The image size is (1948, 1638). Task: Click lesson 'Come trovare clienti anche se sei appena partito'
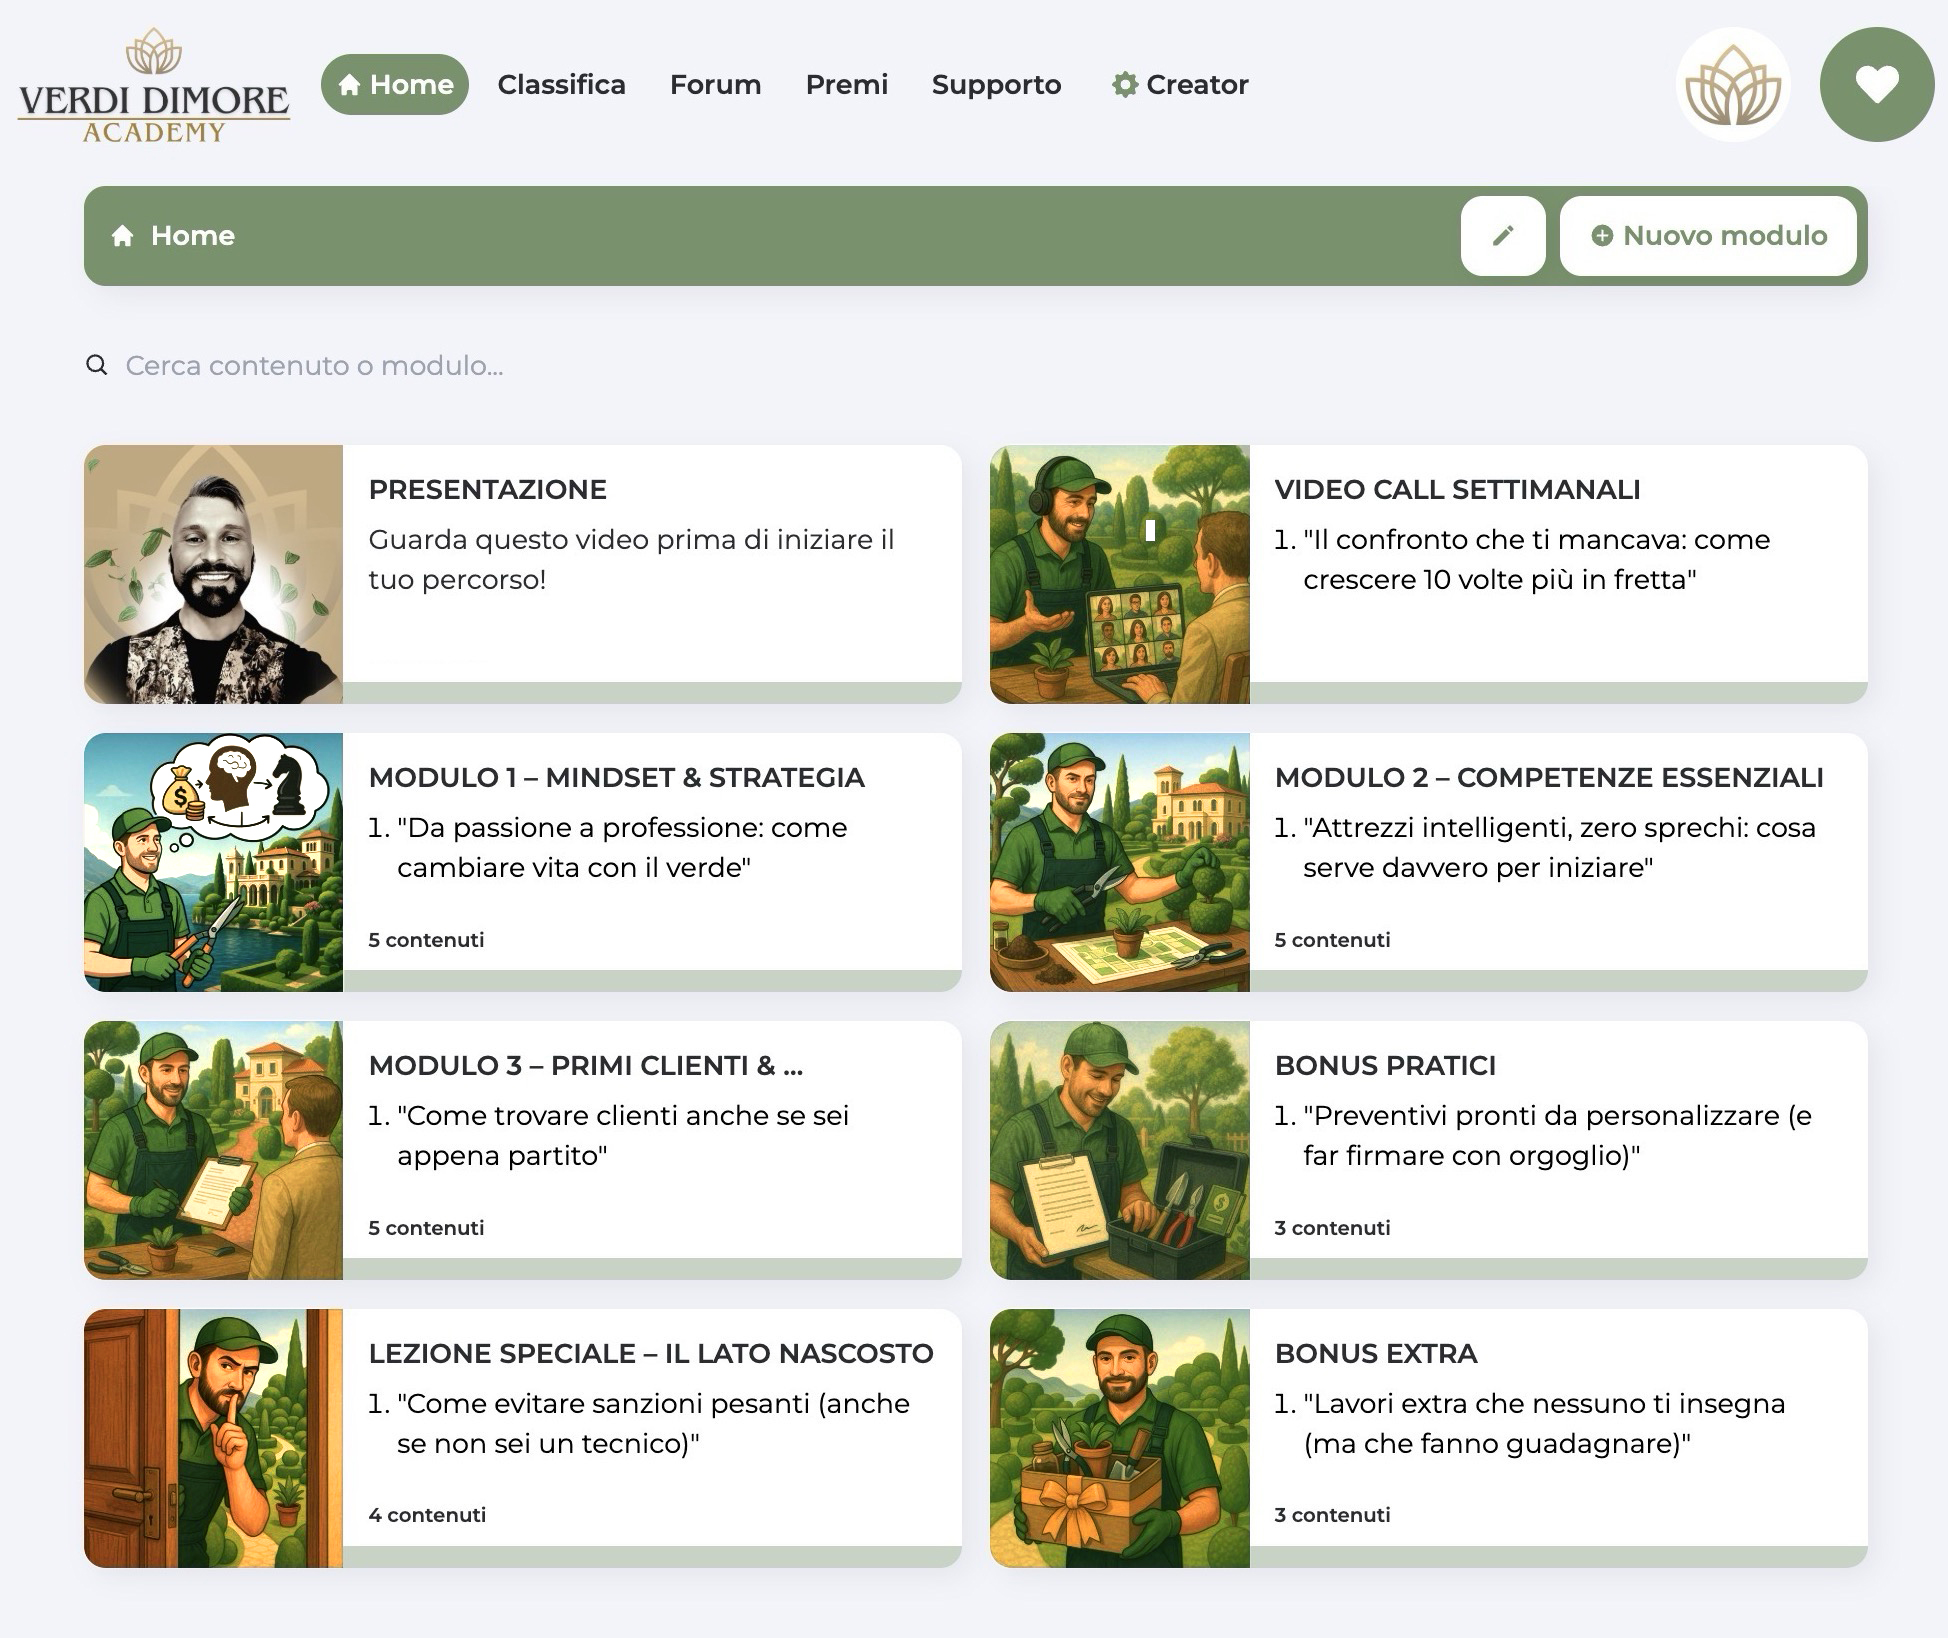pyautogui.click(x=623, y=1136)
